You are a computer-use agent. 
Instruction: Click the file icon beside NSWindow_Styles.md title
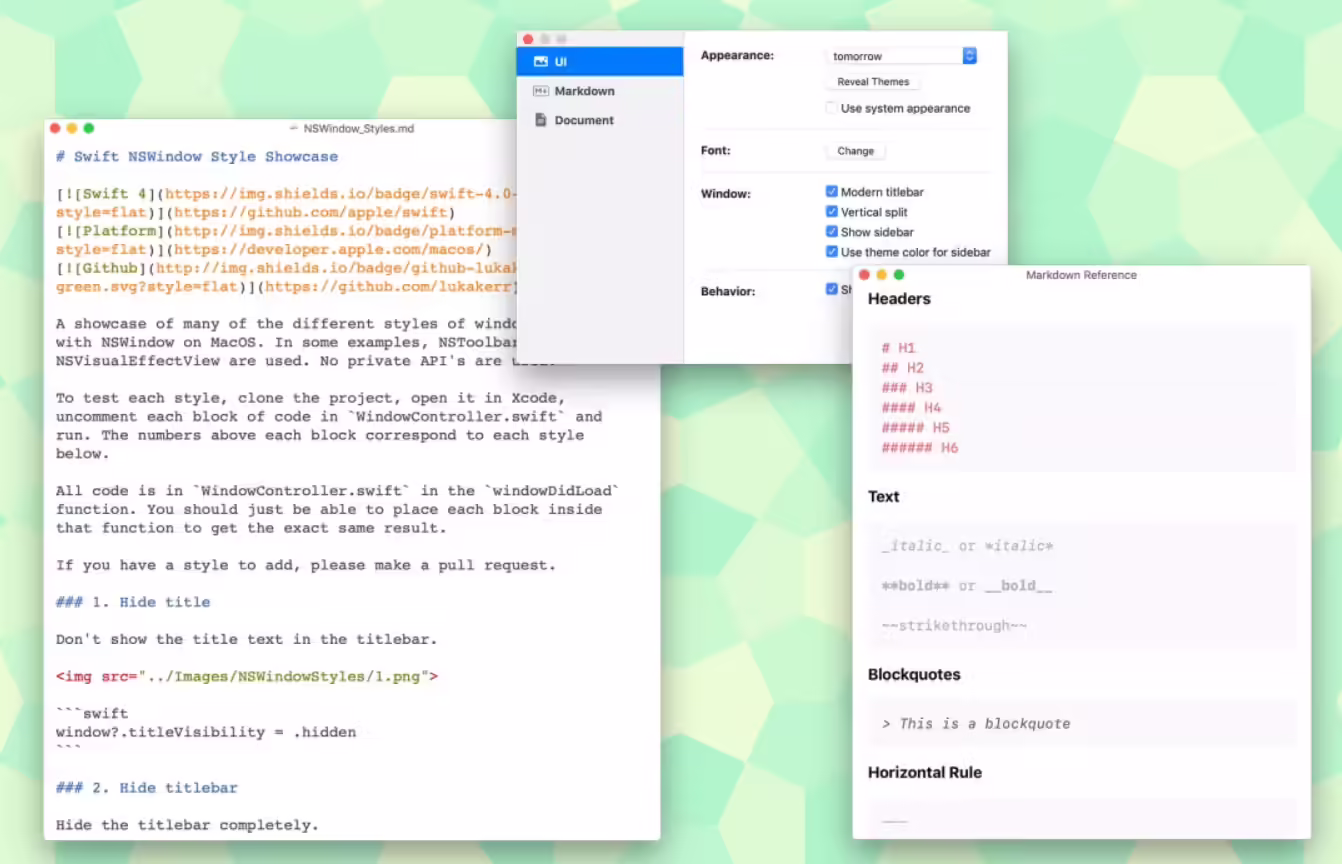[293, 129]
